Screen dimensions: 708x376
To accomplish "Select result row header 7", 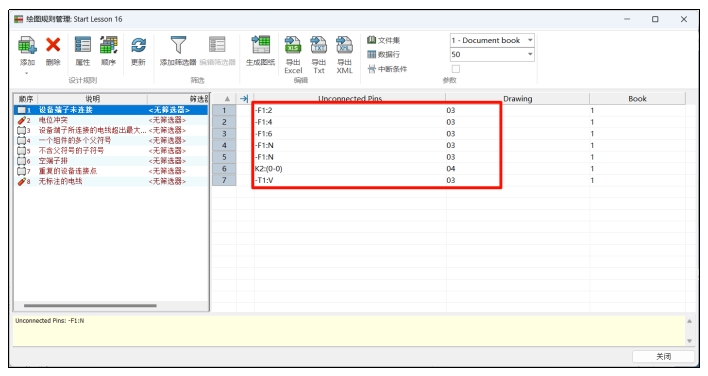I will (x=224, y=180).
